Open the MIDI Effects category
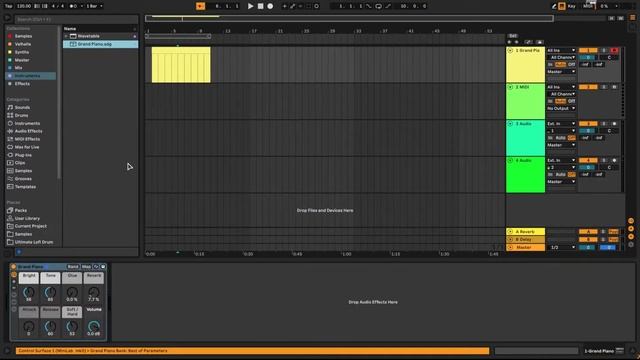 tap(27, 139)
